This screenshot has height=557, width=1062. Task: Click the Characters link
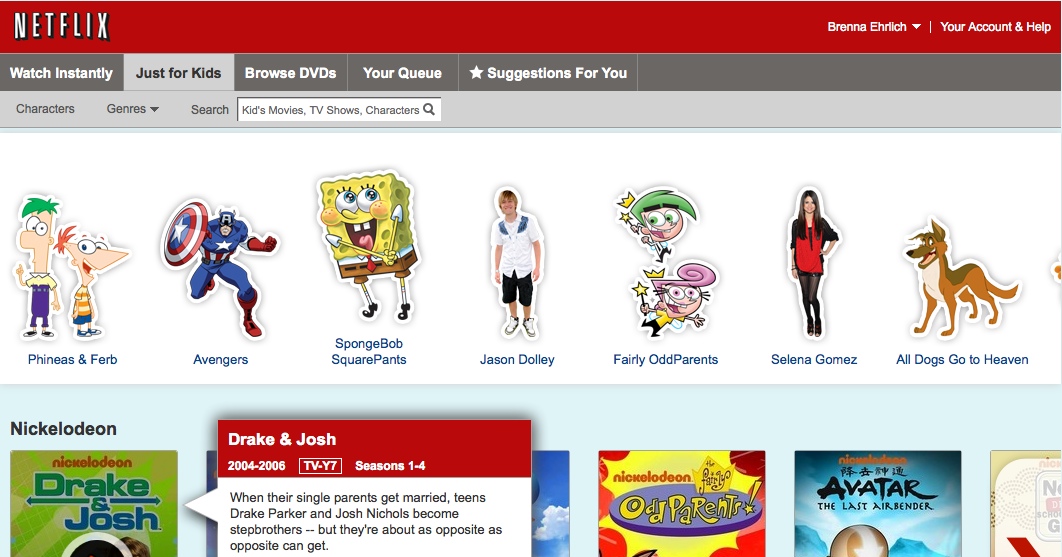[x=45, y=108]
